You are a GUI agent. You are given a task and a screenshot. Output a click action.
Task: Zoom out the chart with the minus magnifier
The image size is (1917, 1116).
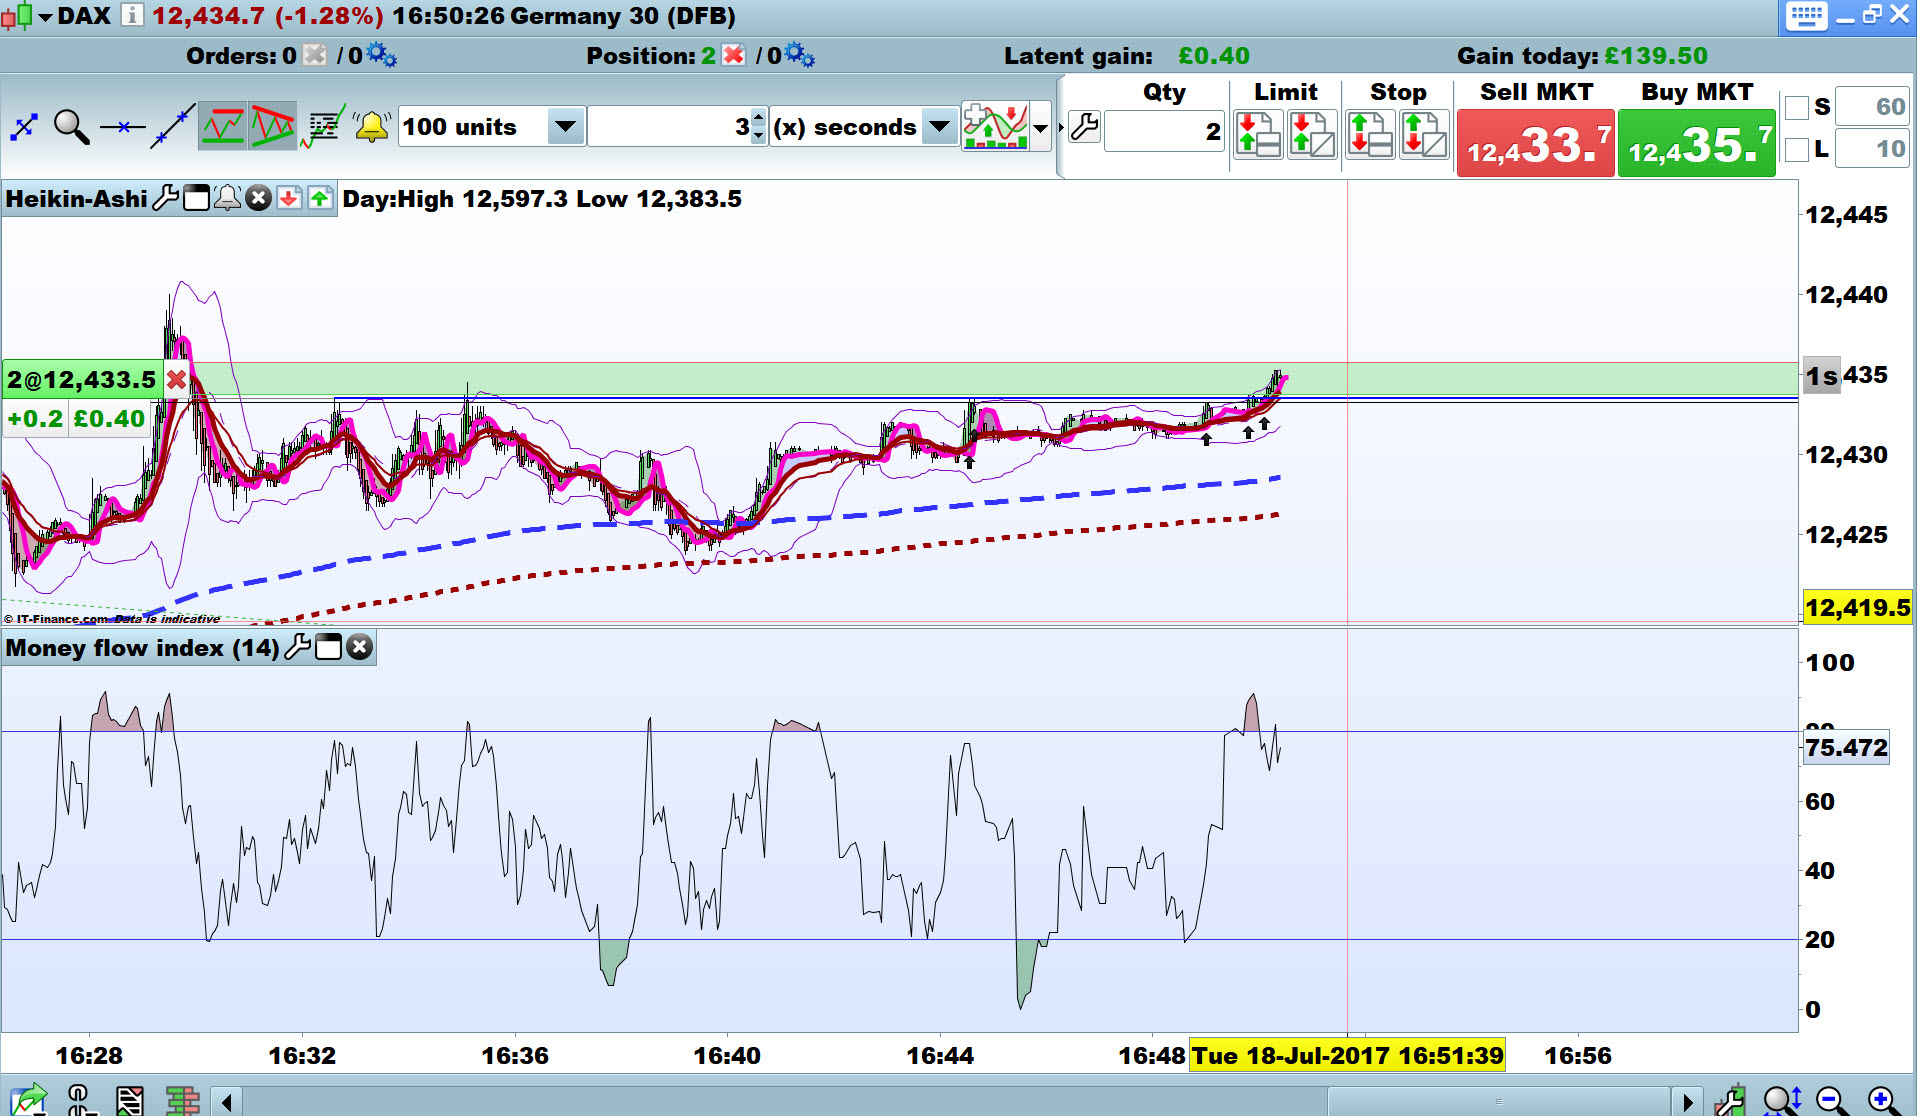[1832, 1100]
